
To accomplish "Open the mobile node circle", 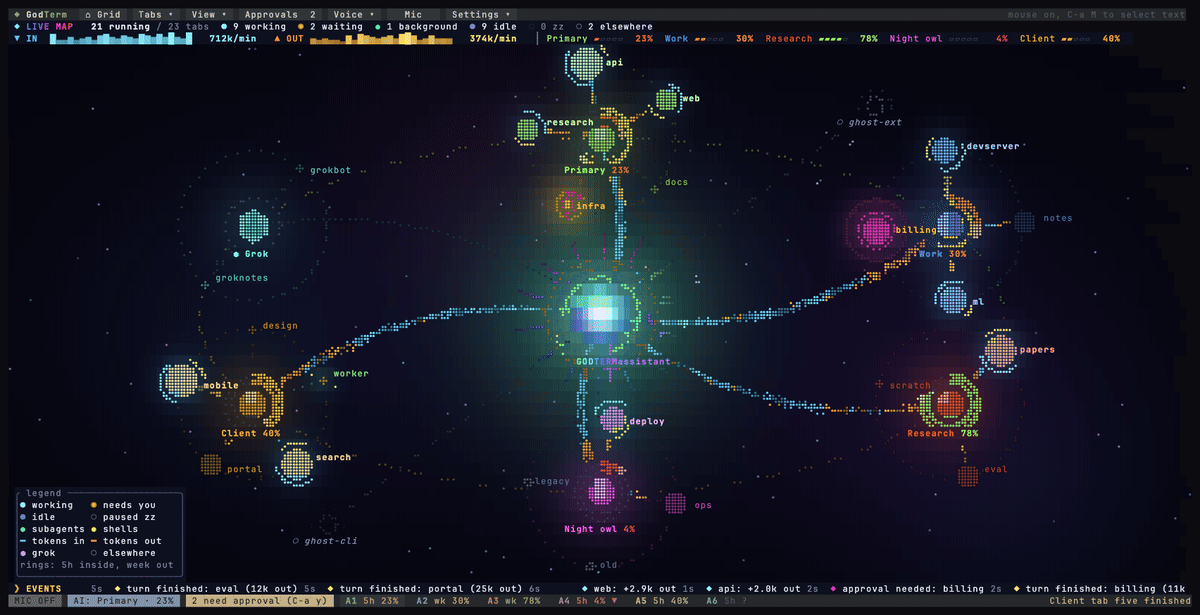I will [180, 382].
